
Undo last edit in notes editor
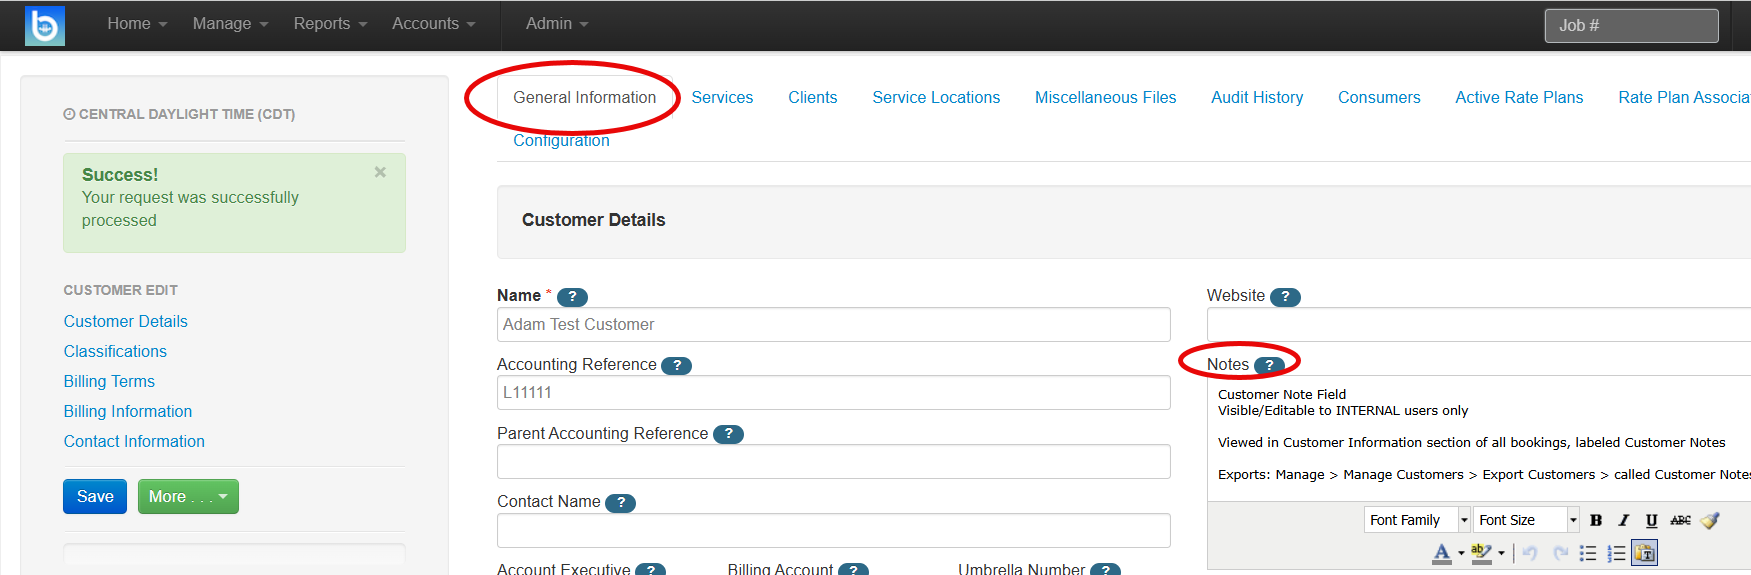(1530, 553)
